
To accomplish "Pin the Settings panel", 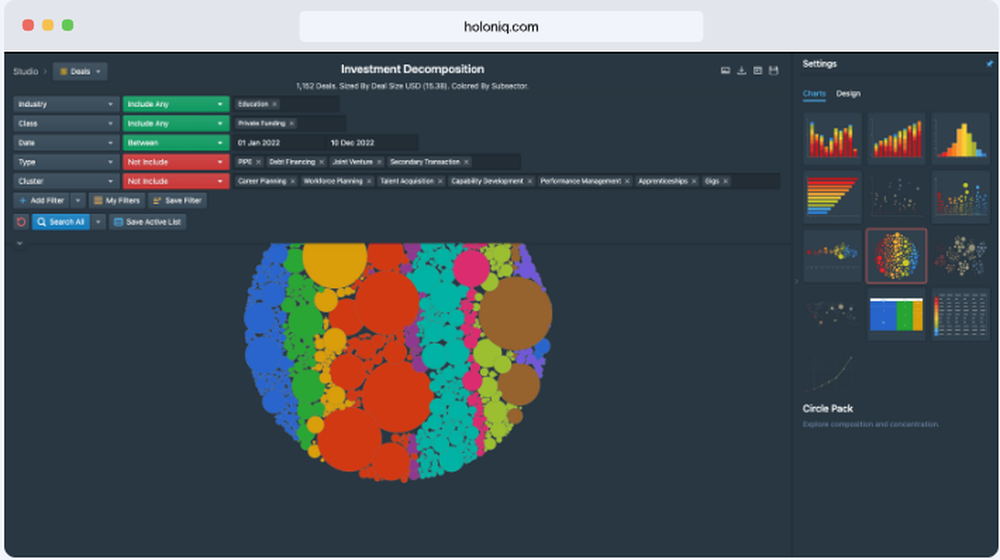I will 989,64.
